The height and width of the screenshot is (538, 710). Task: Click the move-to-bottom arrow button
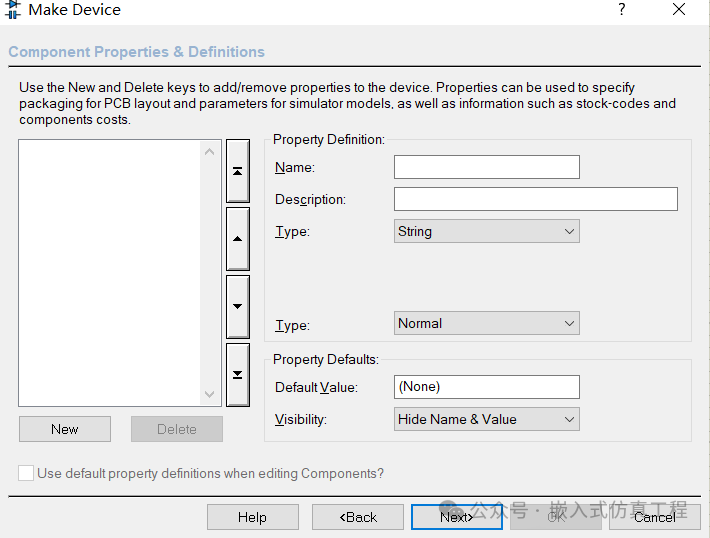pos(237,374)
